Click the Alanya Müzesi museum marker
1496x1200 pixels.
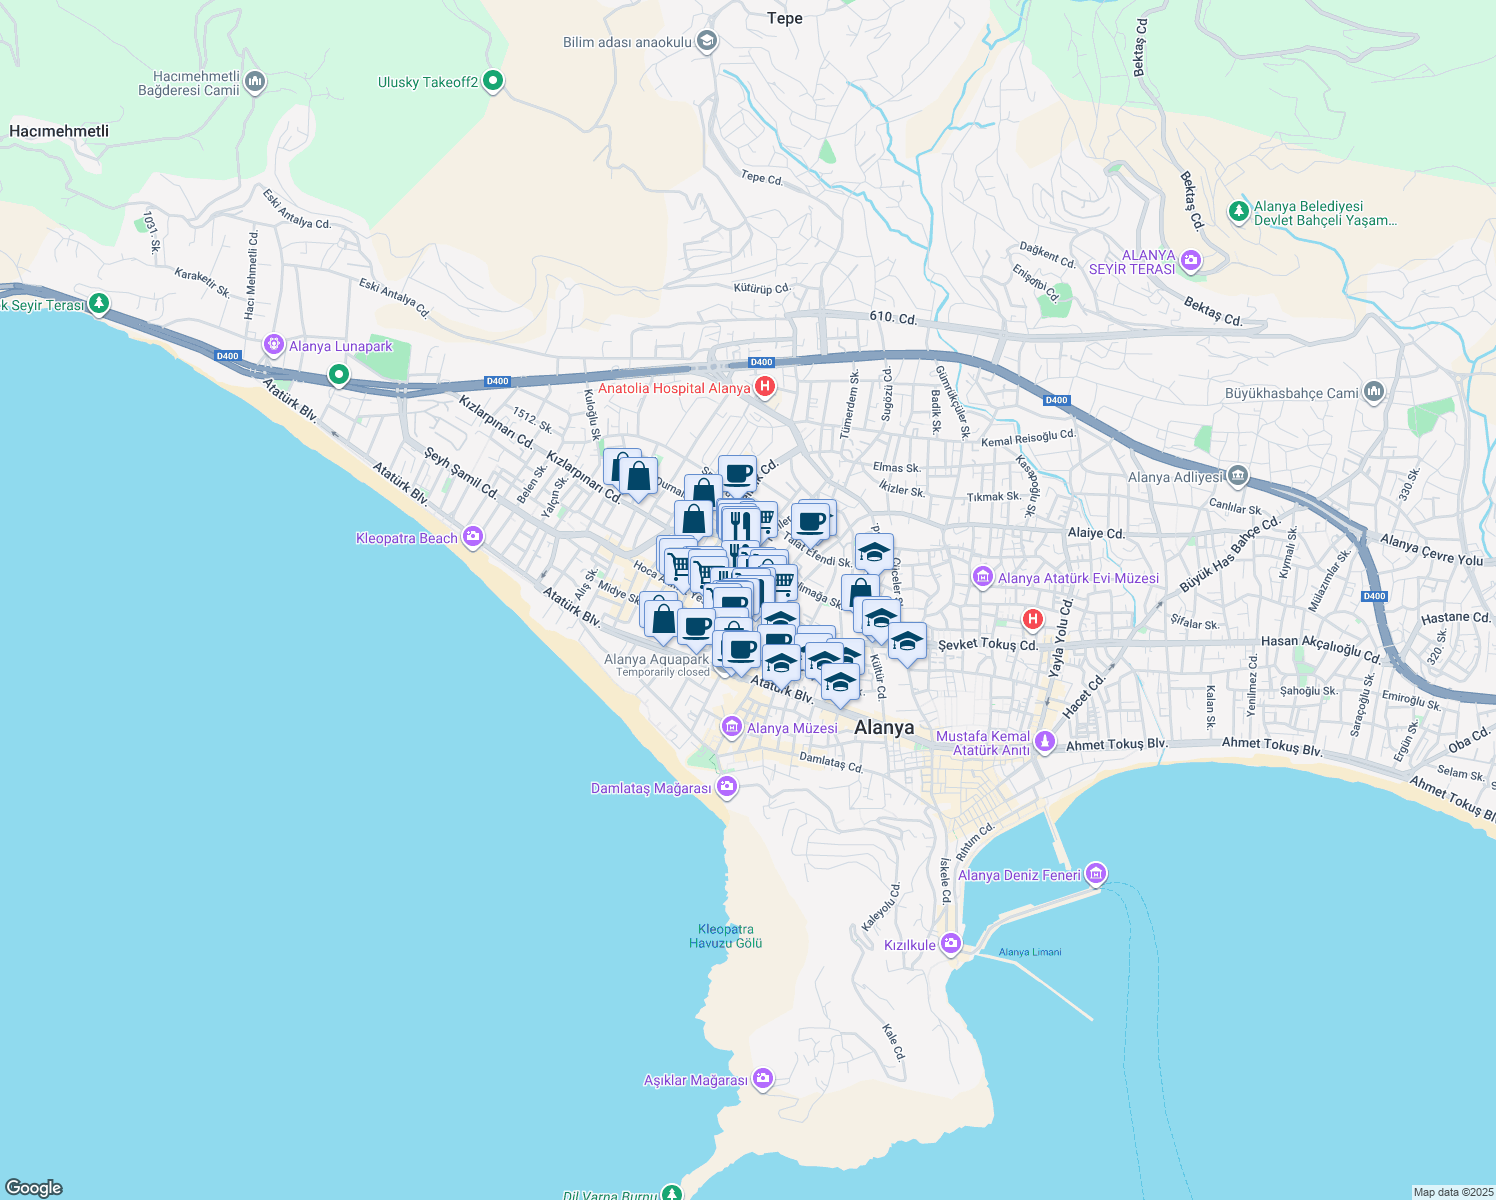point(732,728)
